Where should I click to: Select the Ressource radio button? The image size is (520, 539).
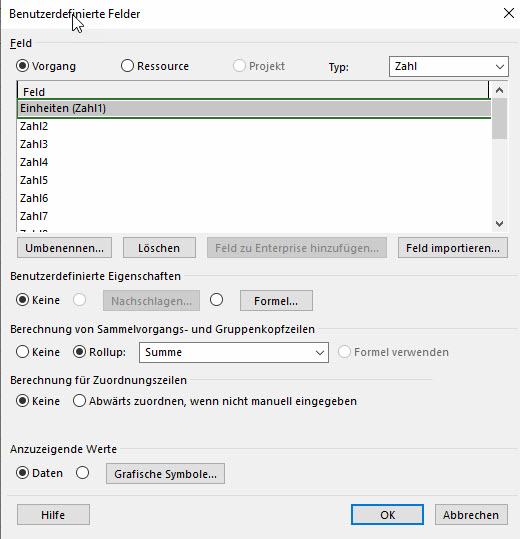(127, 66)
